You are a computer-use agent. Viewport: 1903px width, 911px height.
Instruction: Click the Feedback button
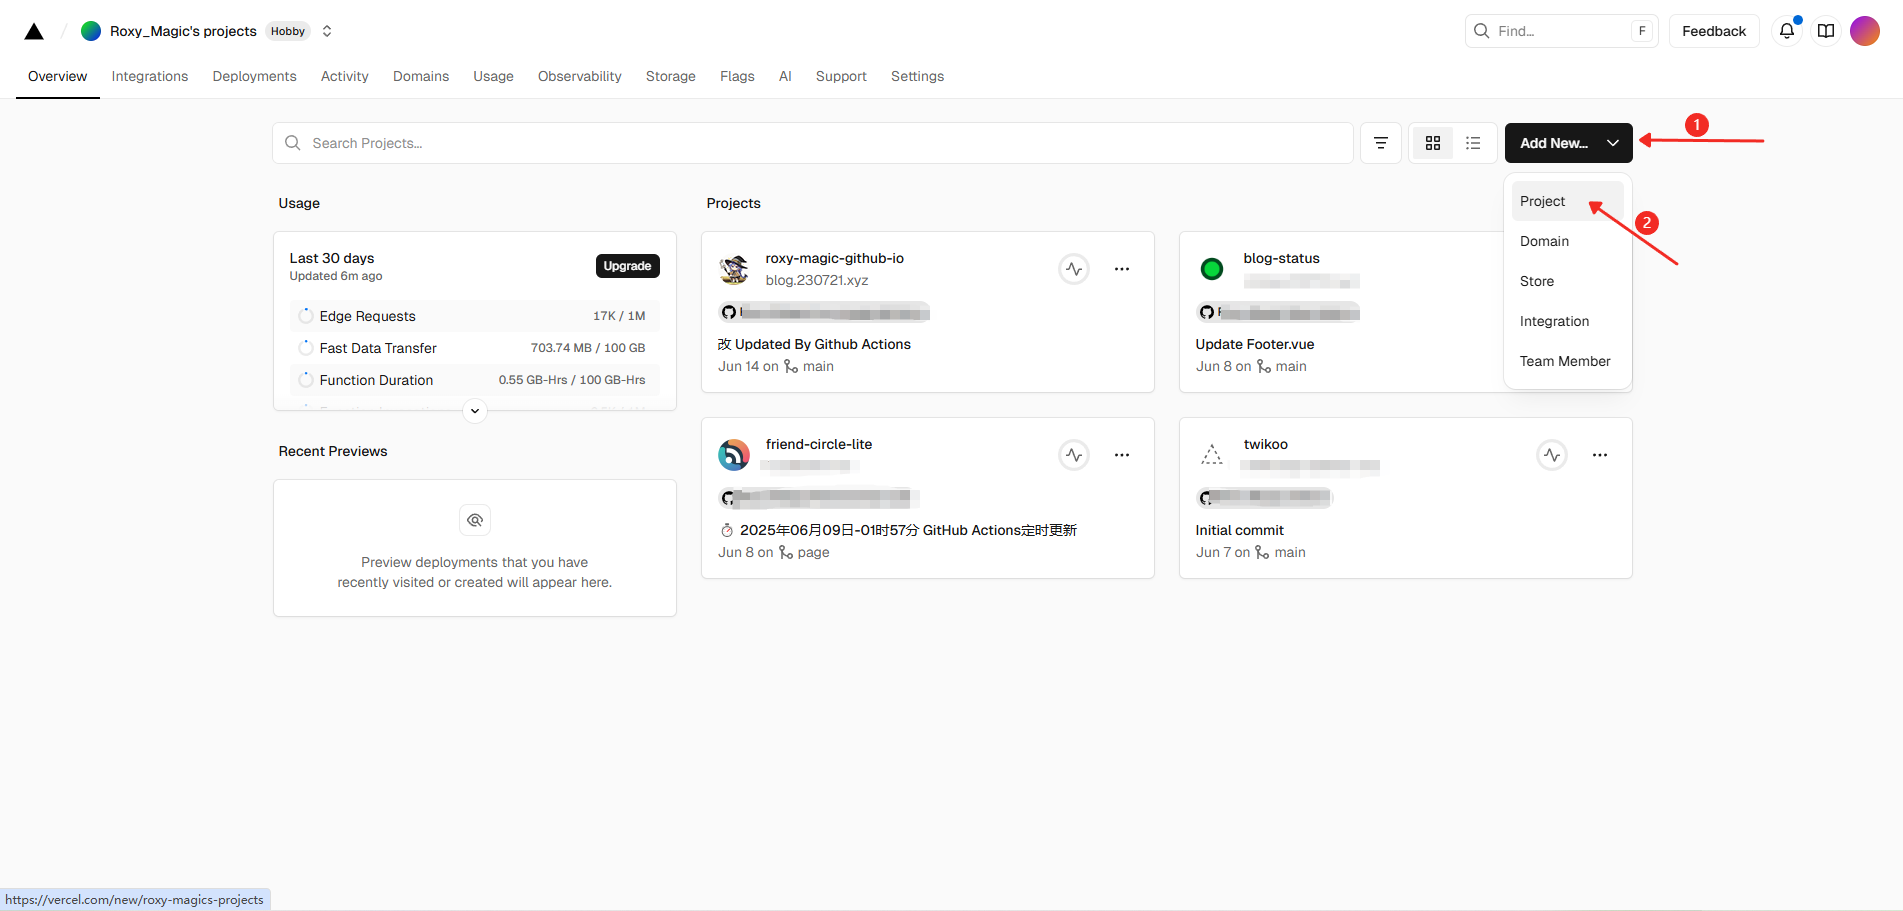(x=1713, y=31)
